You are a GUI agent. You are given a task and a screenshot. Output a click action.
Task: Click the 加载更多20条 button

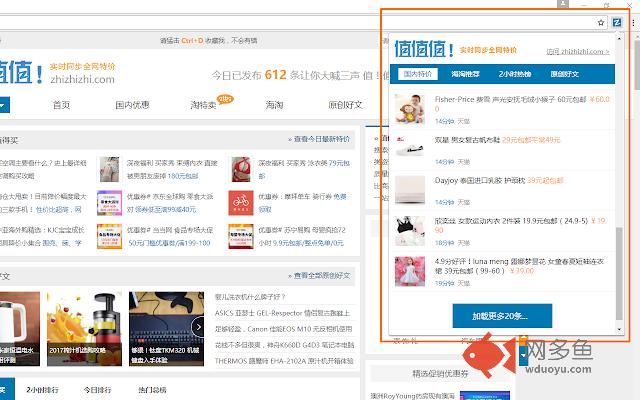(x=502, y=316)
